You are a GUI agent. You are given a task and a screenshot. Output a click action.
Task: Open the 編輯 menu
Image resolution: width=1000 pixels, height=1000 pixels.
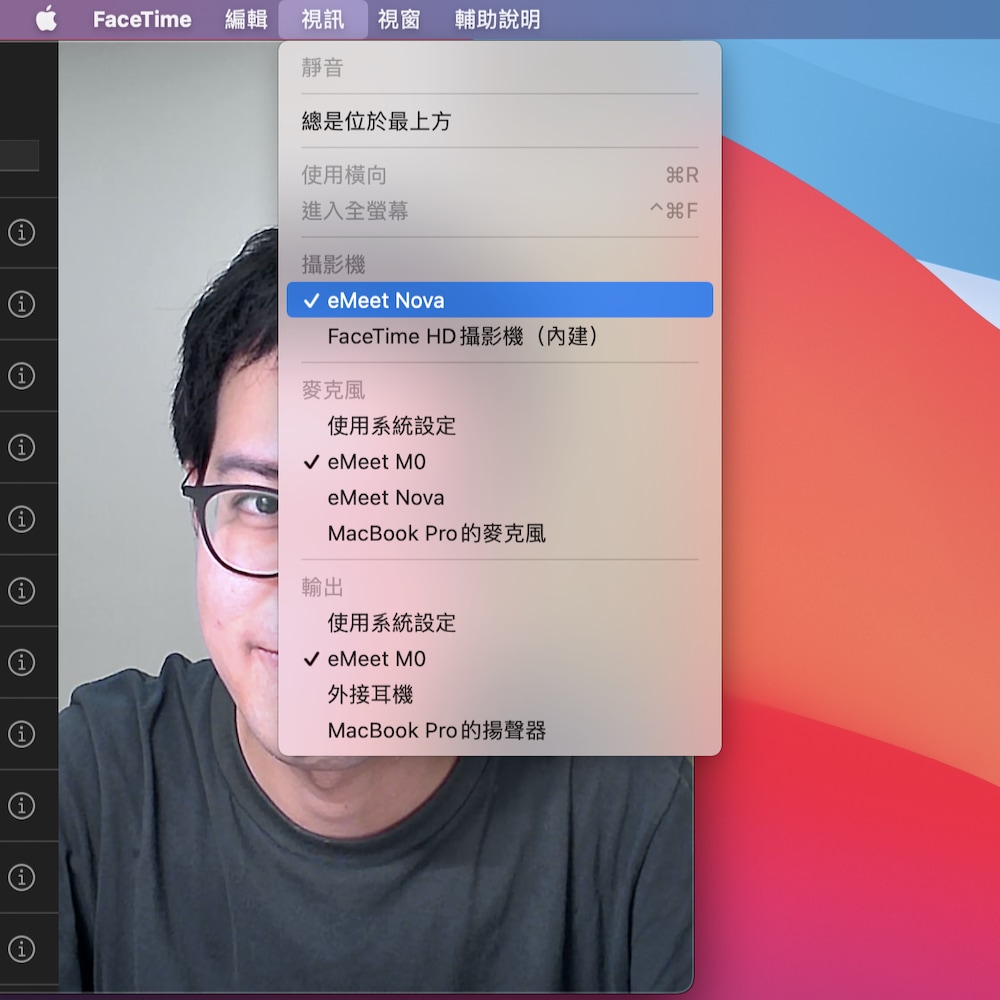[246, 19]
